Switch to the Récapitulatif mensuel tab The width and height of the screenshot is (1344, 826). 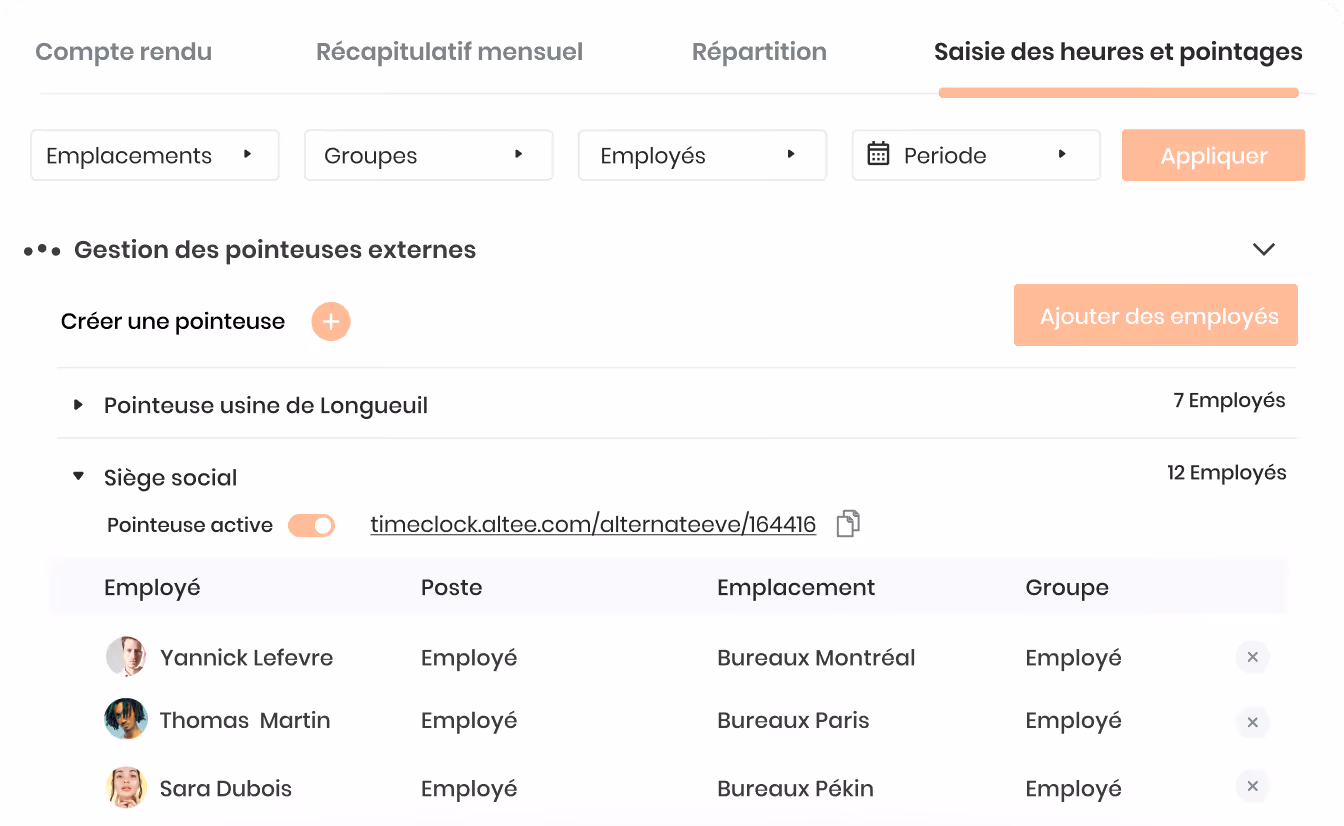450,52
